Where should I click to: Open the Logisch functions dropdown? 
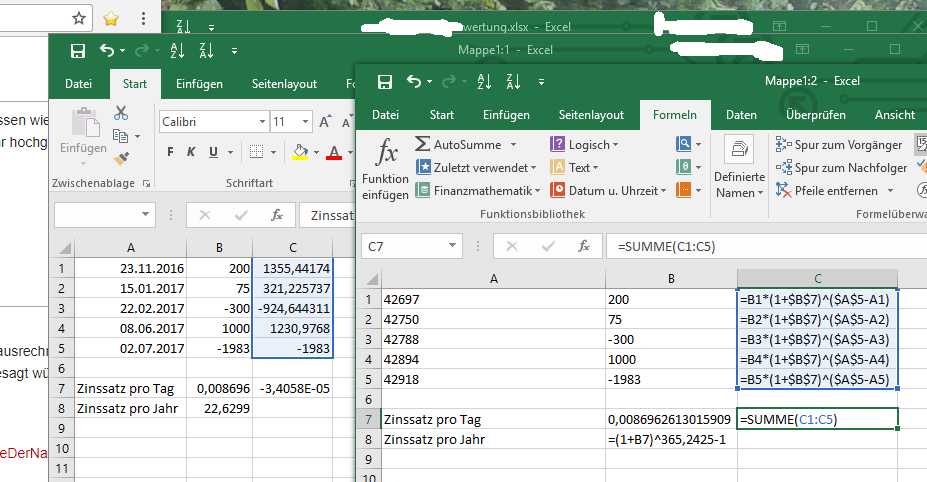click(584, 144)
